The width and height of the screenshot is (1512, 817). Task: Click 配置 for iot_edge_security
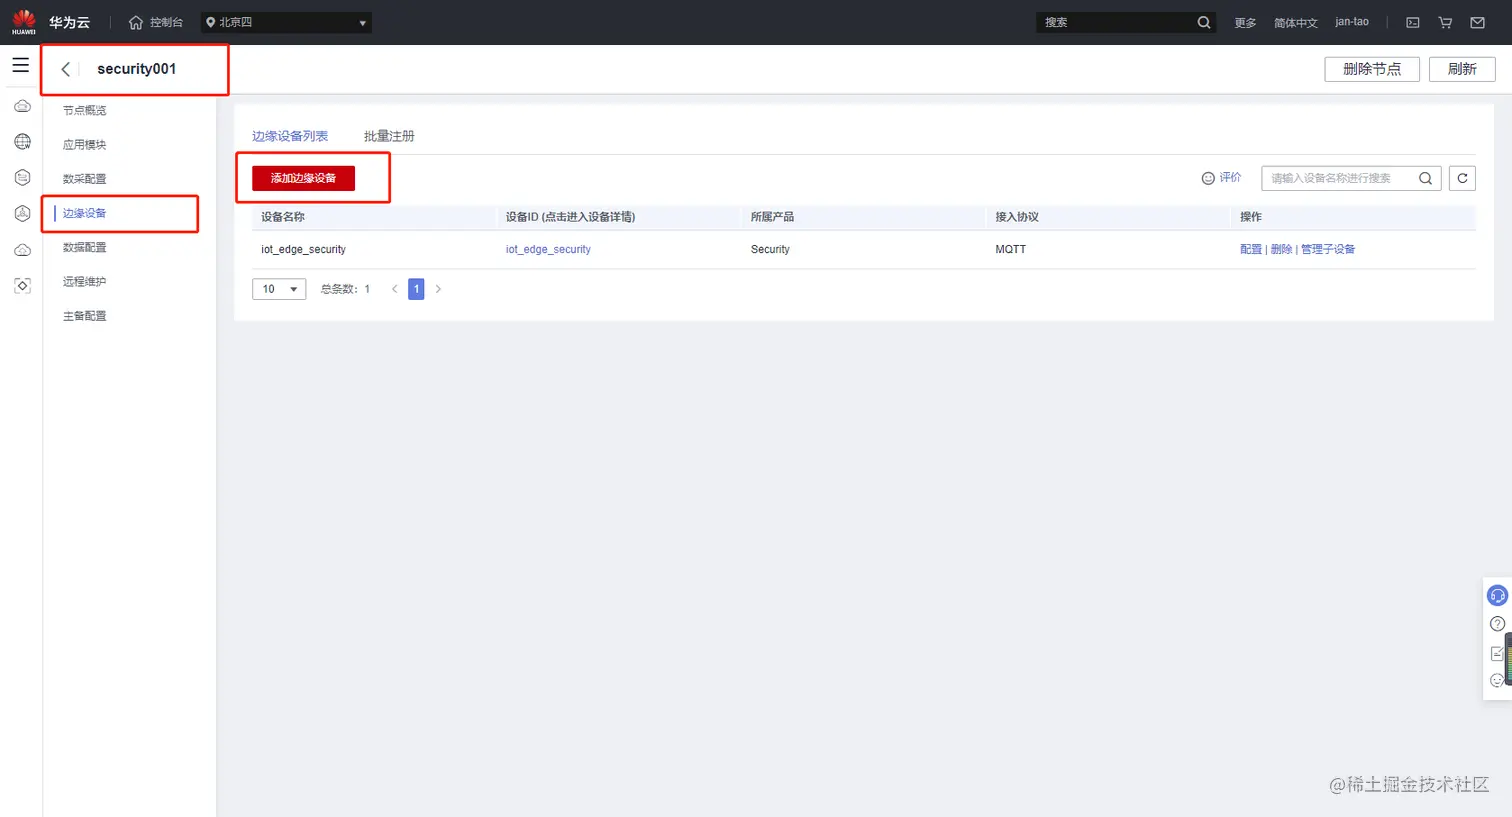pyautogui.click(x=1251, y=249)
